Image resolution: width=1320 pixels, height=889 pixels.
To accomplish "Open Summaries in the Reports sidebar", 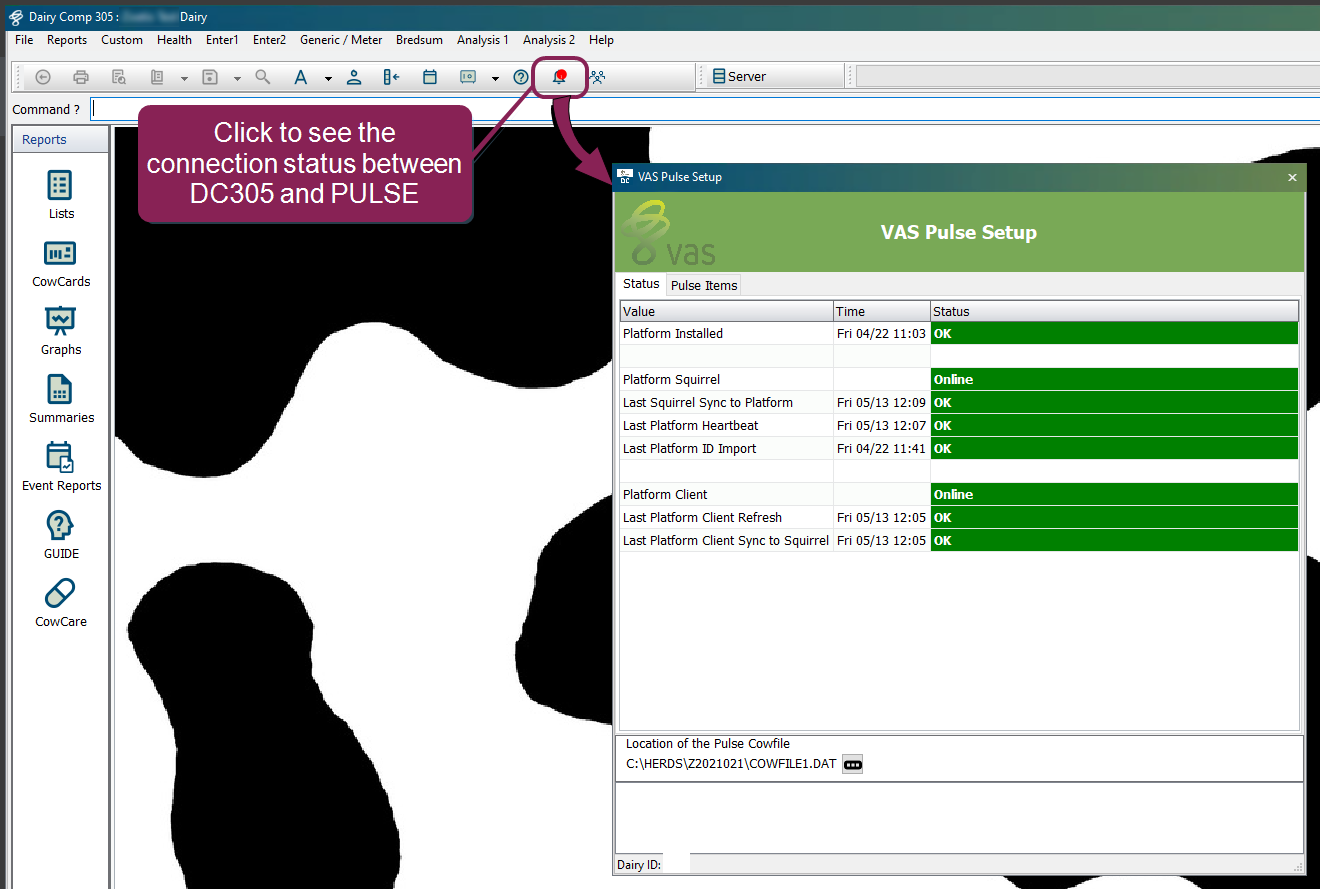I will [x=61, y=399].
